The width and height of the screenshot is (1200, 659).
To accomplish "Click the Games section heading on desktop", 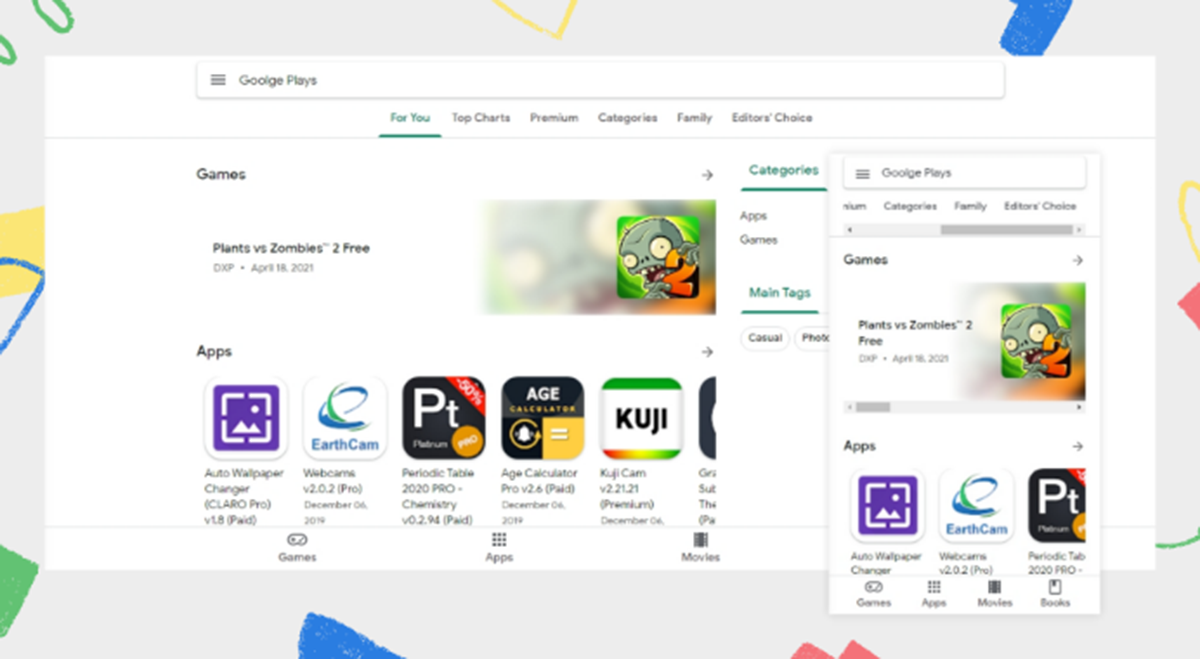I will pos(221,174).
